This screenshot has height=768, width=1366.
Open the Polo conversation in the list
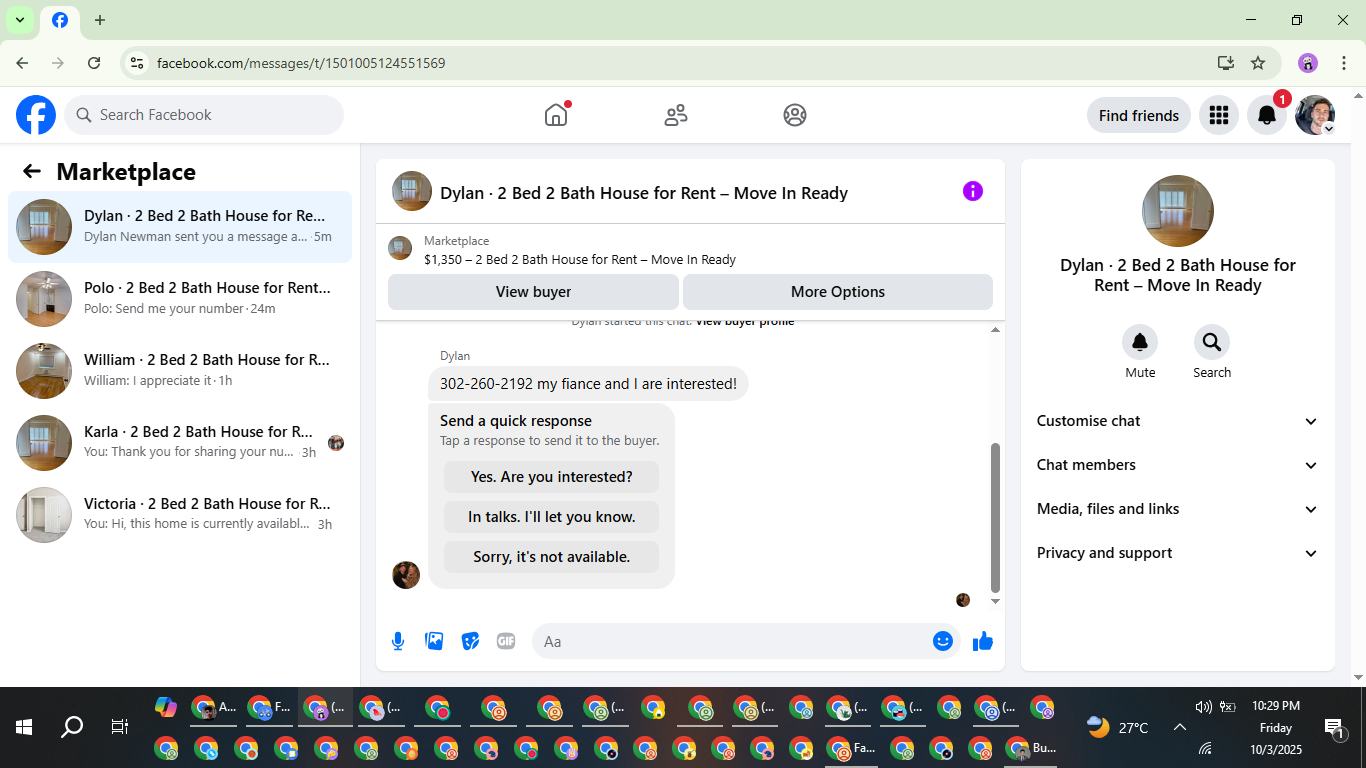click(x=180, y=299)
